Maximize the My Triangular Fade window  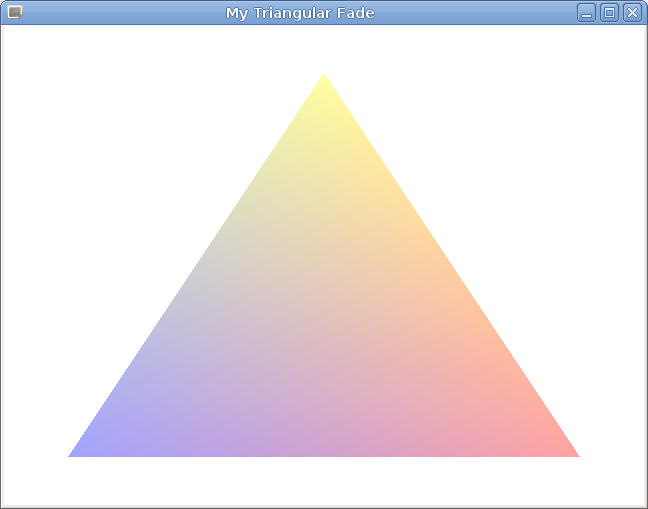tap(609, 13)
